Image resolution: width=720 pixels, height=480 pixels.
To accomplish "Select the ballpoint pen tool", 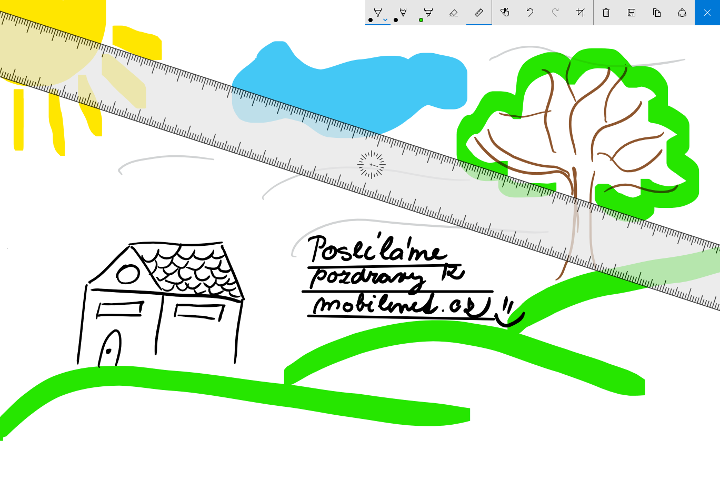I will tap(377, 11).
